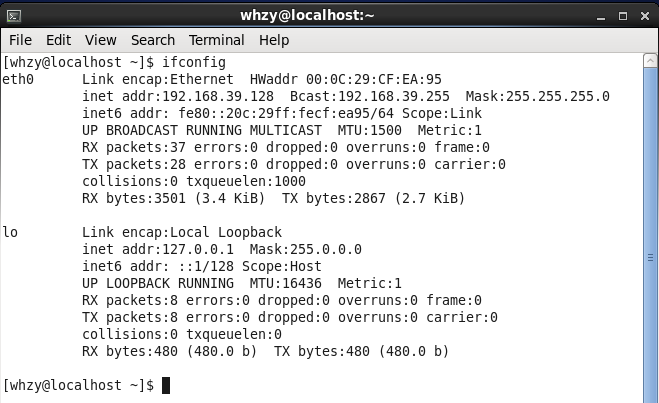The height and width of the screenshot is (403, 659).
Task: Click the Mask:255.255.255.0 text
Action: click(x=538, y=96)
